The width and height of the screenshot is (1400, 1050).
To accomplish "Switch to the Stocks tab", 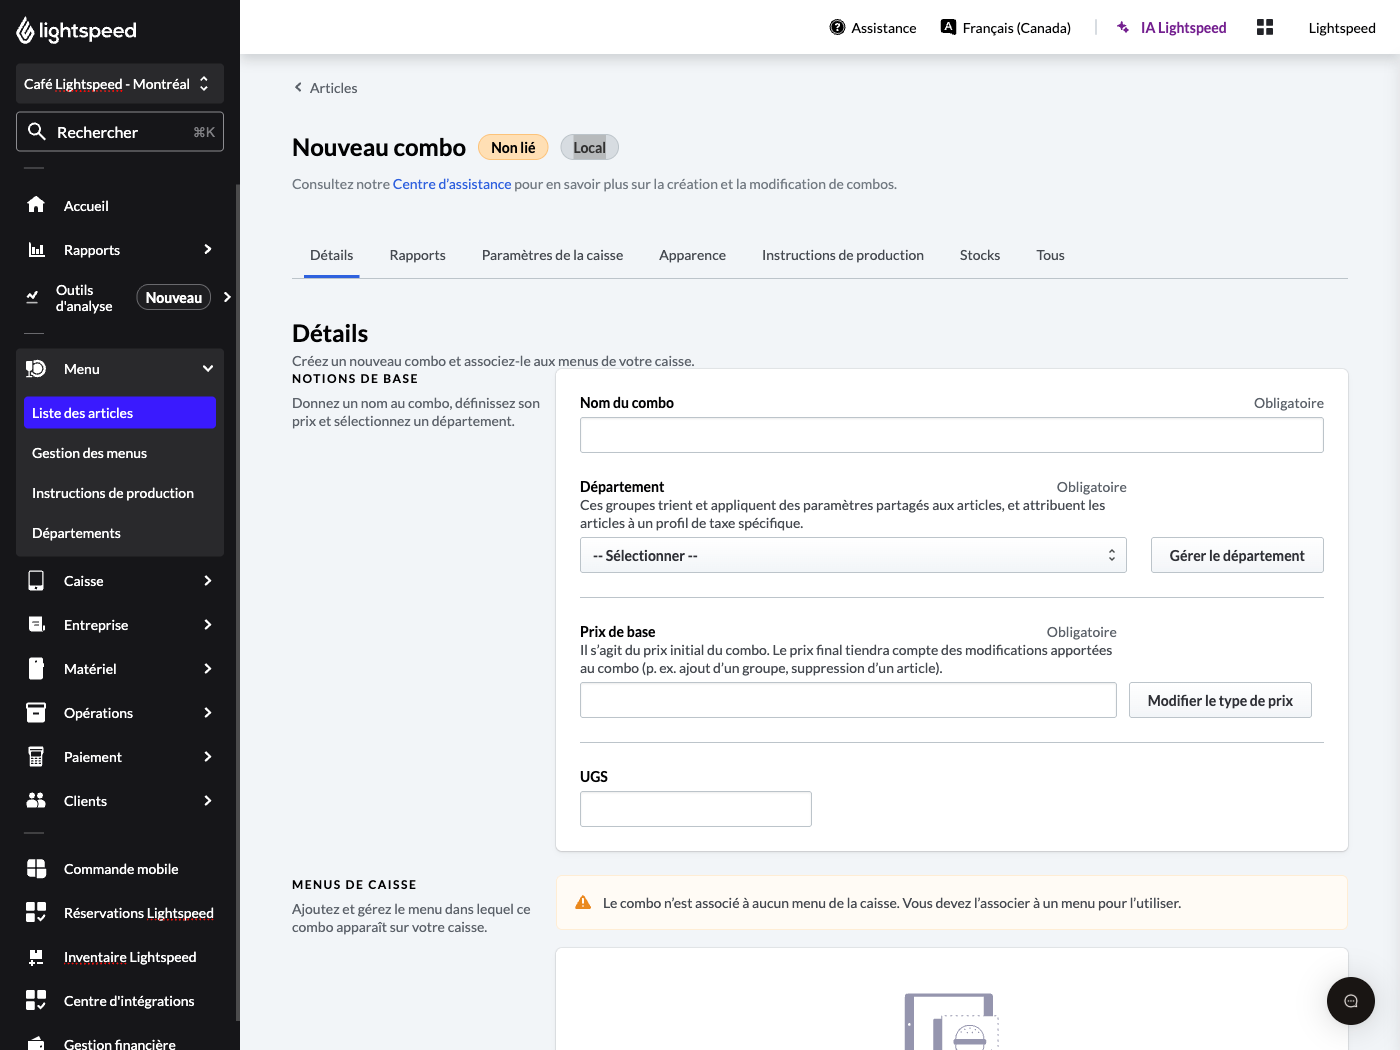I will (x=980, y=255).
